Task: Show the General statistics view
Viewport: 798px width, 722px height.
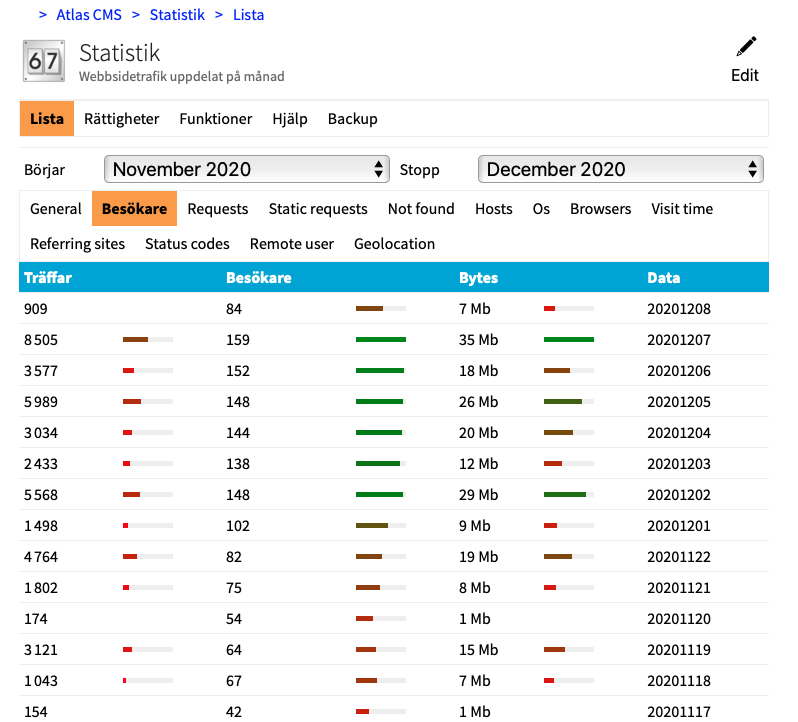Action: coord(56,209)
